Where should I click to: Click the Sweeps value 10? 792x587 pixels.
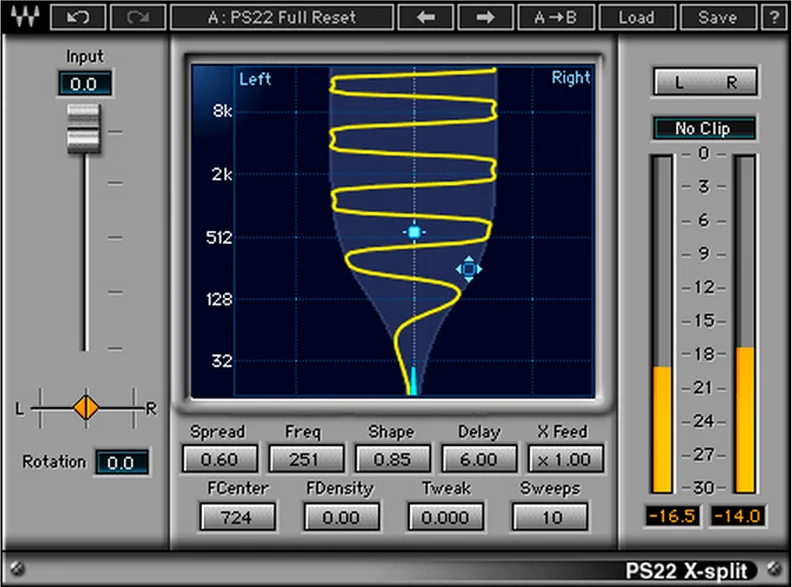pyautogui.click(x=551, y=517)
